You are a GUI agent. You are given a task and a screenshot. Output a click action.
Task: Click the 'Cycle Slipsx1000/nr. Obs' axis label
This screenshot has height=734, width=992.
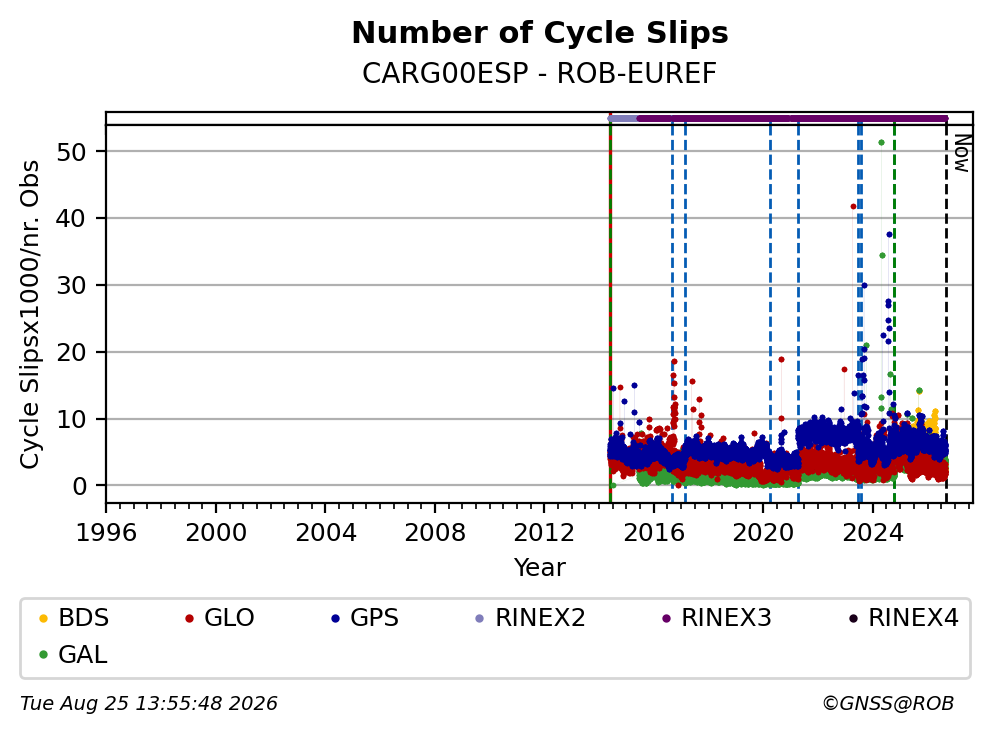29,314
